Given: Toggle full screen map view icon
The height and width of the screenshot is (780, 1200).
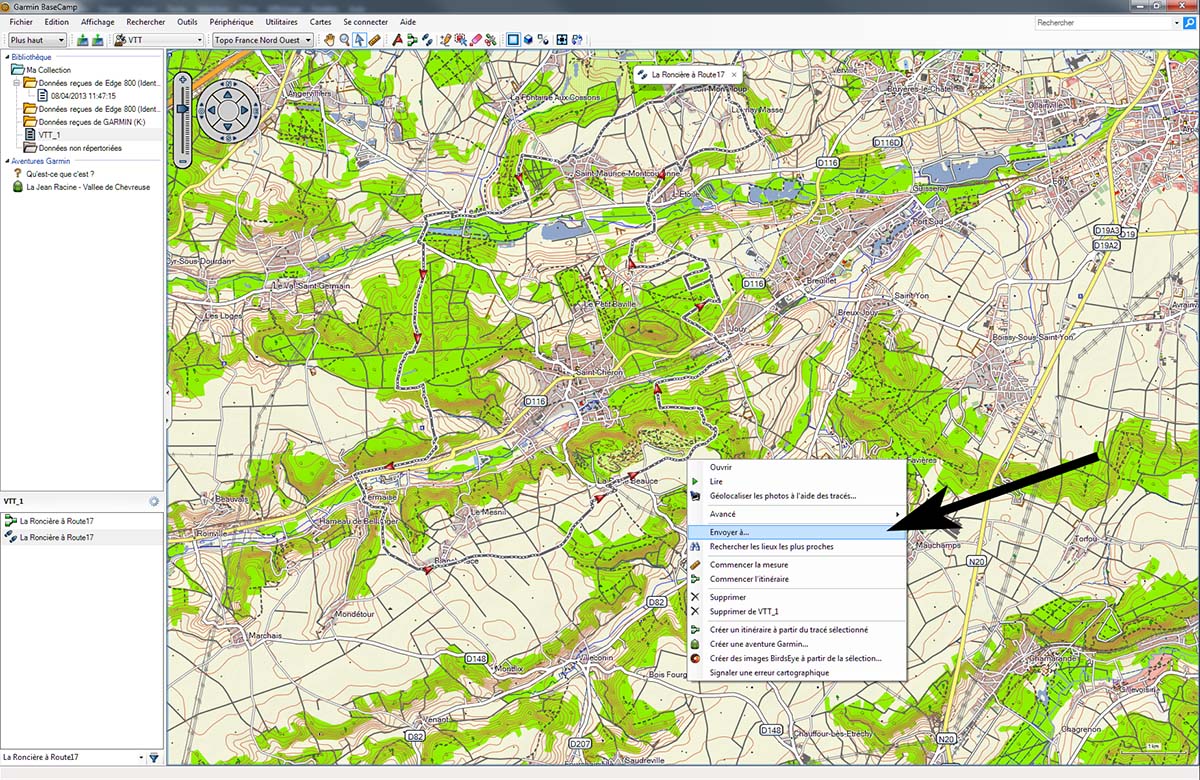Looking at the screenshot, I should click(562, 40).
